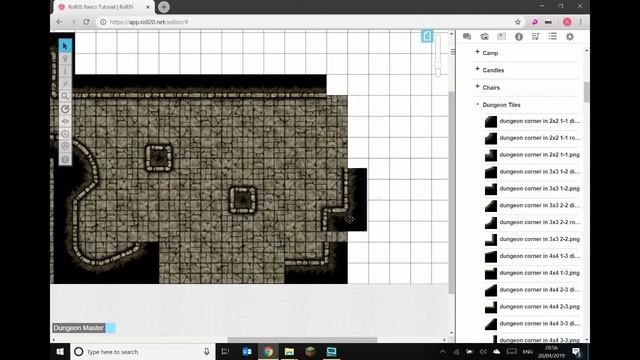The height and width of the screenshot is (360, 640).
Task: Open Task View on the taskbar
Action: [x=225, y=351]
